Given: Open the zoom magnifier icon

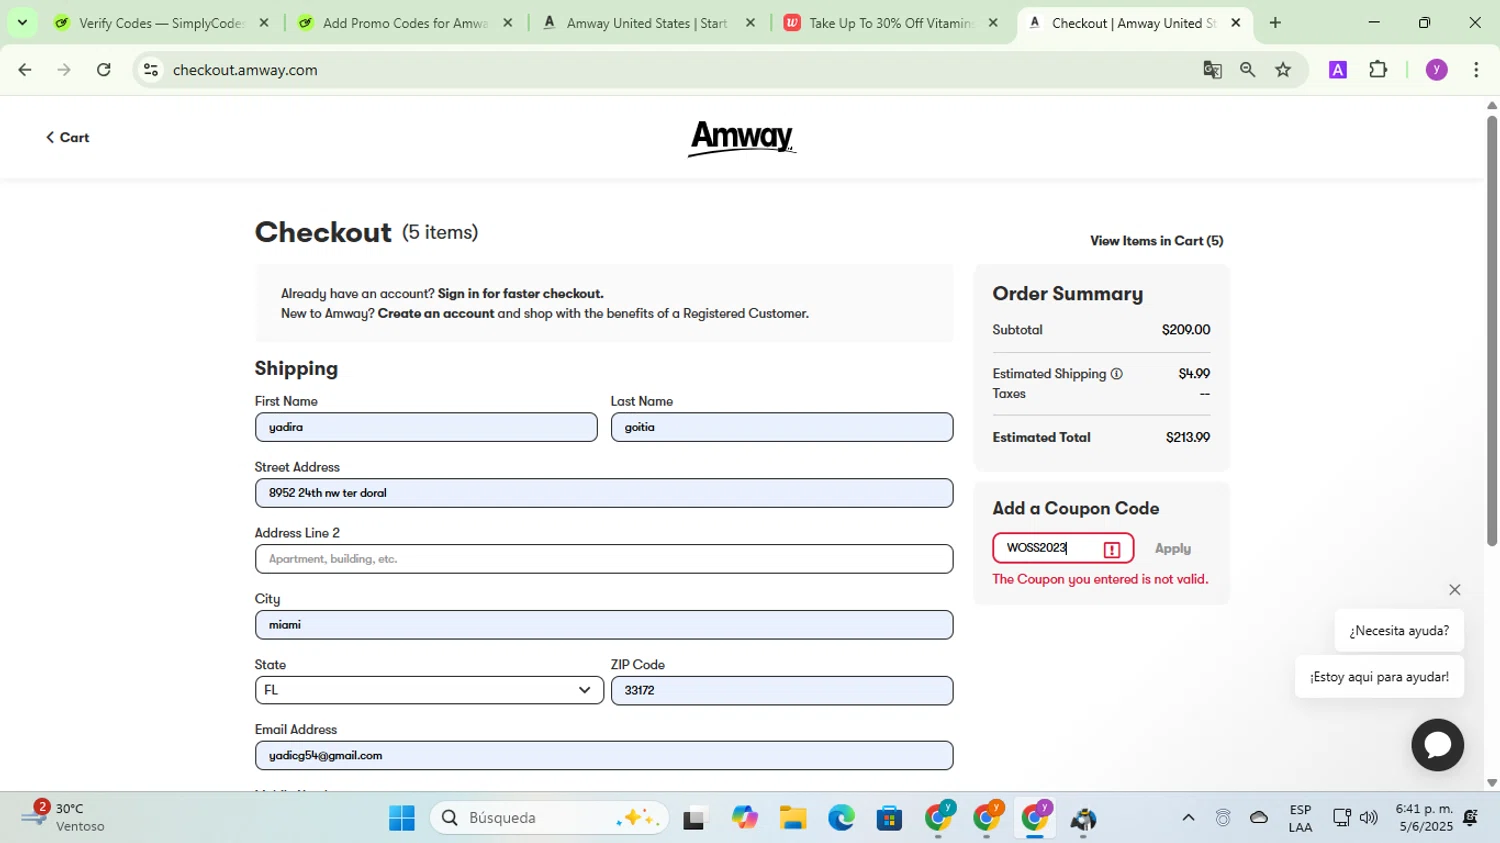Looking at the screenshot, I should (x=1247, y=70).
